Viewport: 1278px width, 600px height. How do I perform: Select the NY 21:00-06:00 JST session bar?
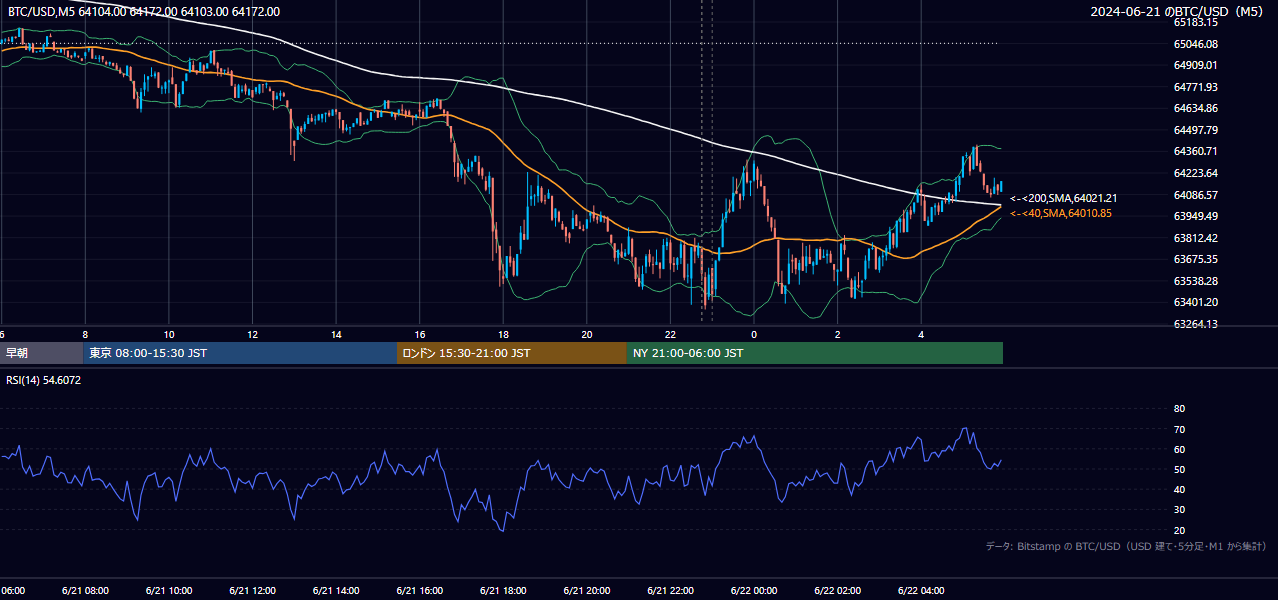click(x=815, y=353)
